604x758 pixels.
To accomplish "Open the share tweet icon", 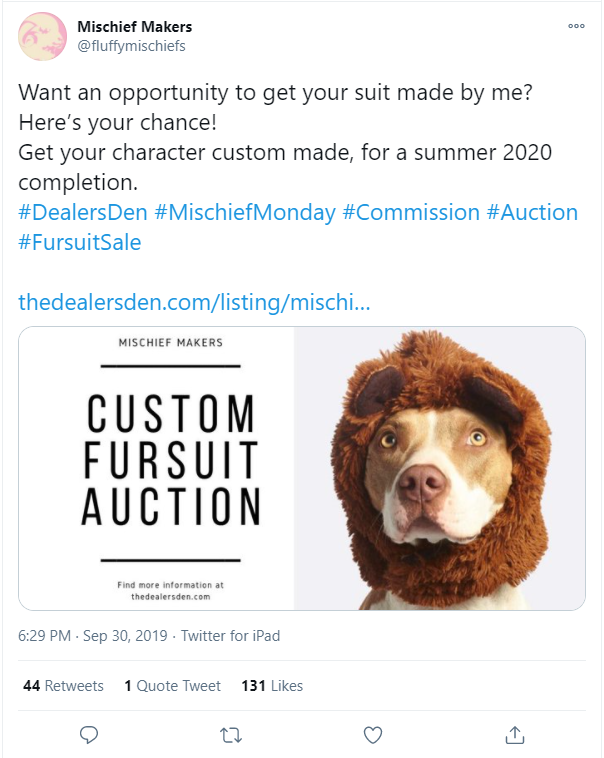I will (515, 735).
